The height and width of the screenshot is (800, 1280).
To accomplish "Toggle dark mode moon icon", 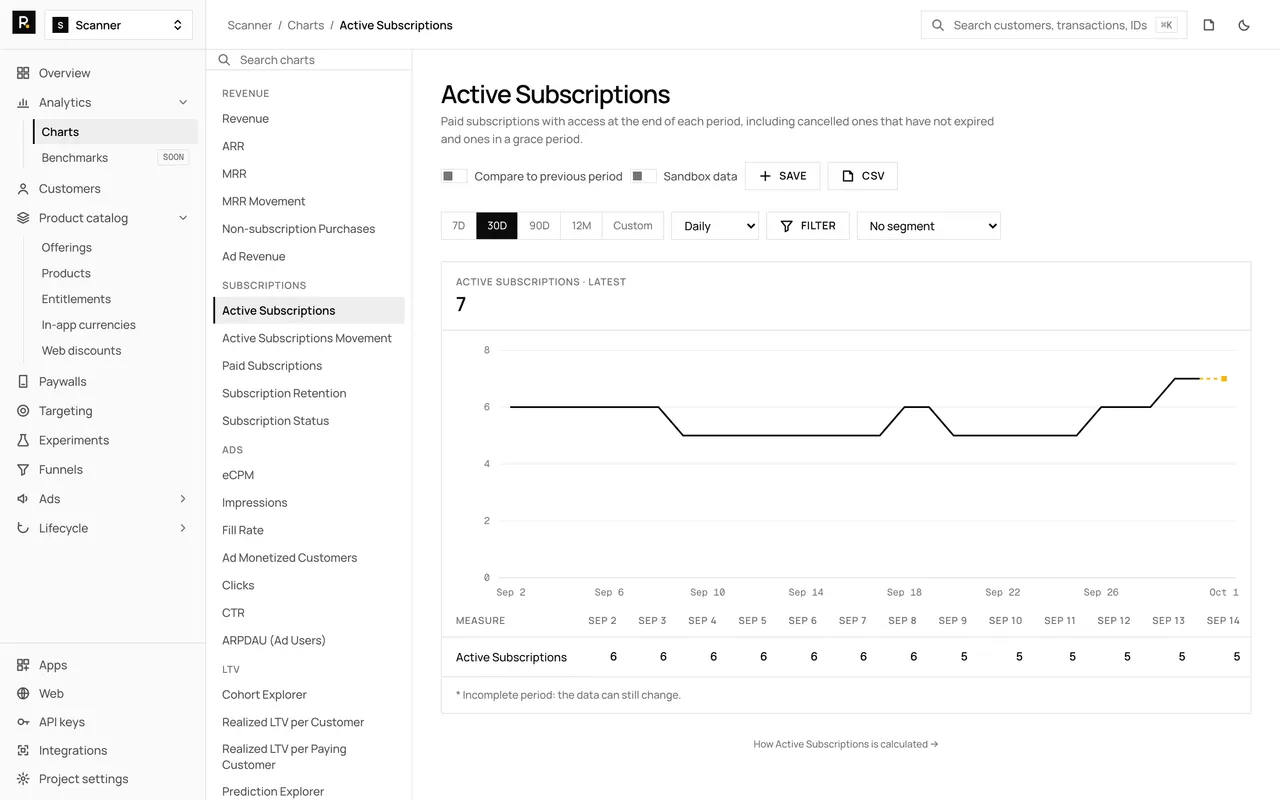I will pos(1244,25).
